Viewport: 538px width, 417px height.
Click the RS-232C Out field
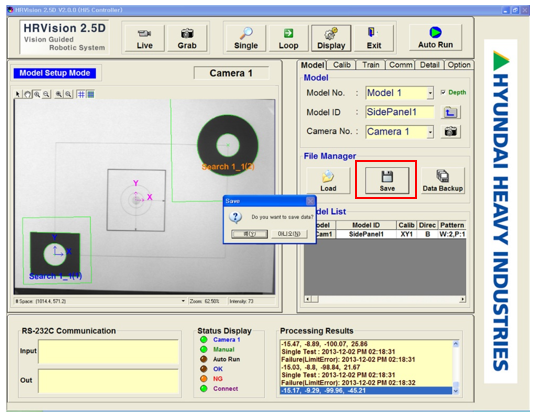point(108,381)
